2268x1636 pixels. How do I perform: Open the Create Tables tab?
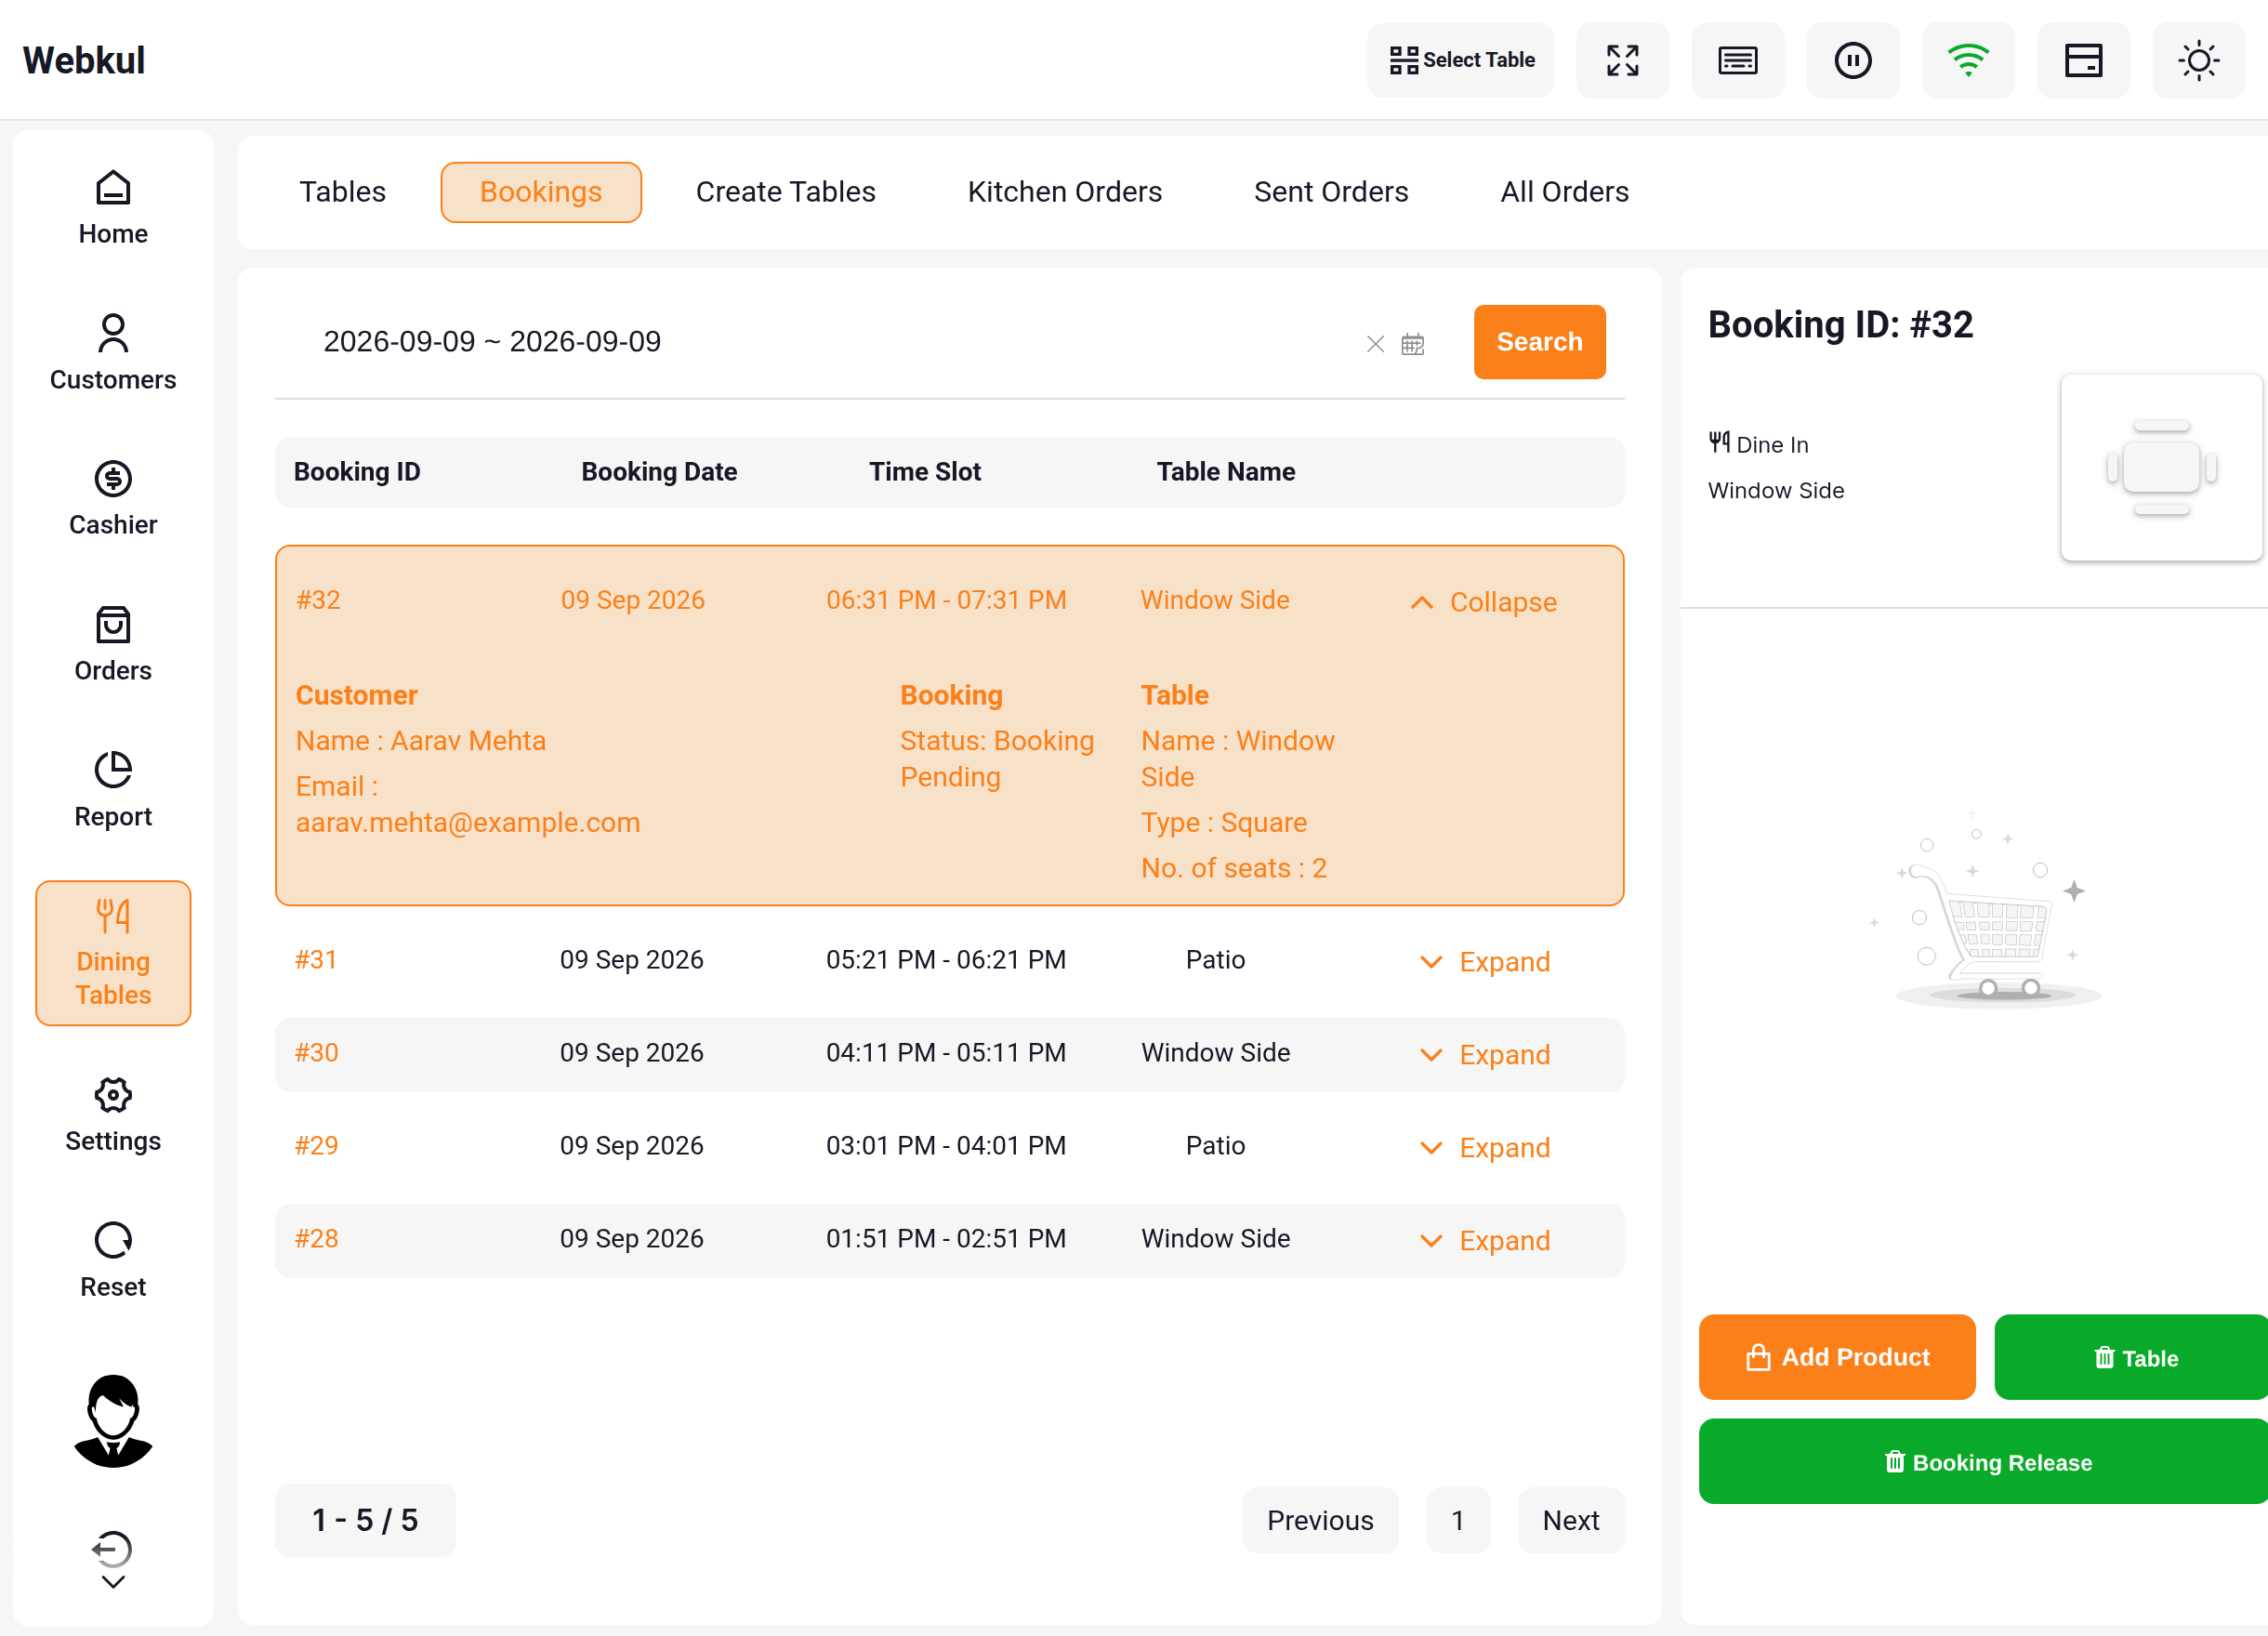pos(786,192)
